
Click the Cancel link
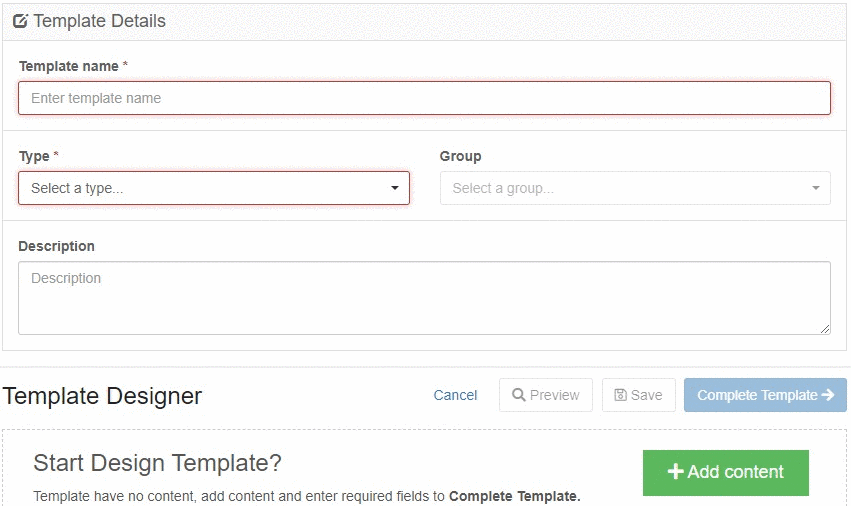(x=455, y=395)
